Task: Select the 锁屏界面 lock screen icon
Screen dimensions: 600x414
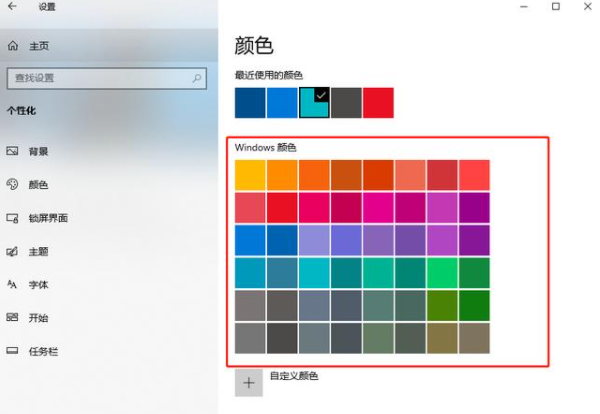Action: pos(13,218)
